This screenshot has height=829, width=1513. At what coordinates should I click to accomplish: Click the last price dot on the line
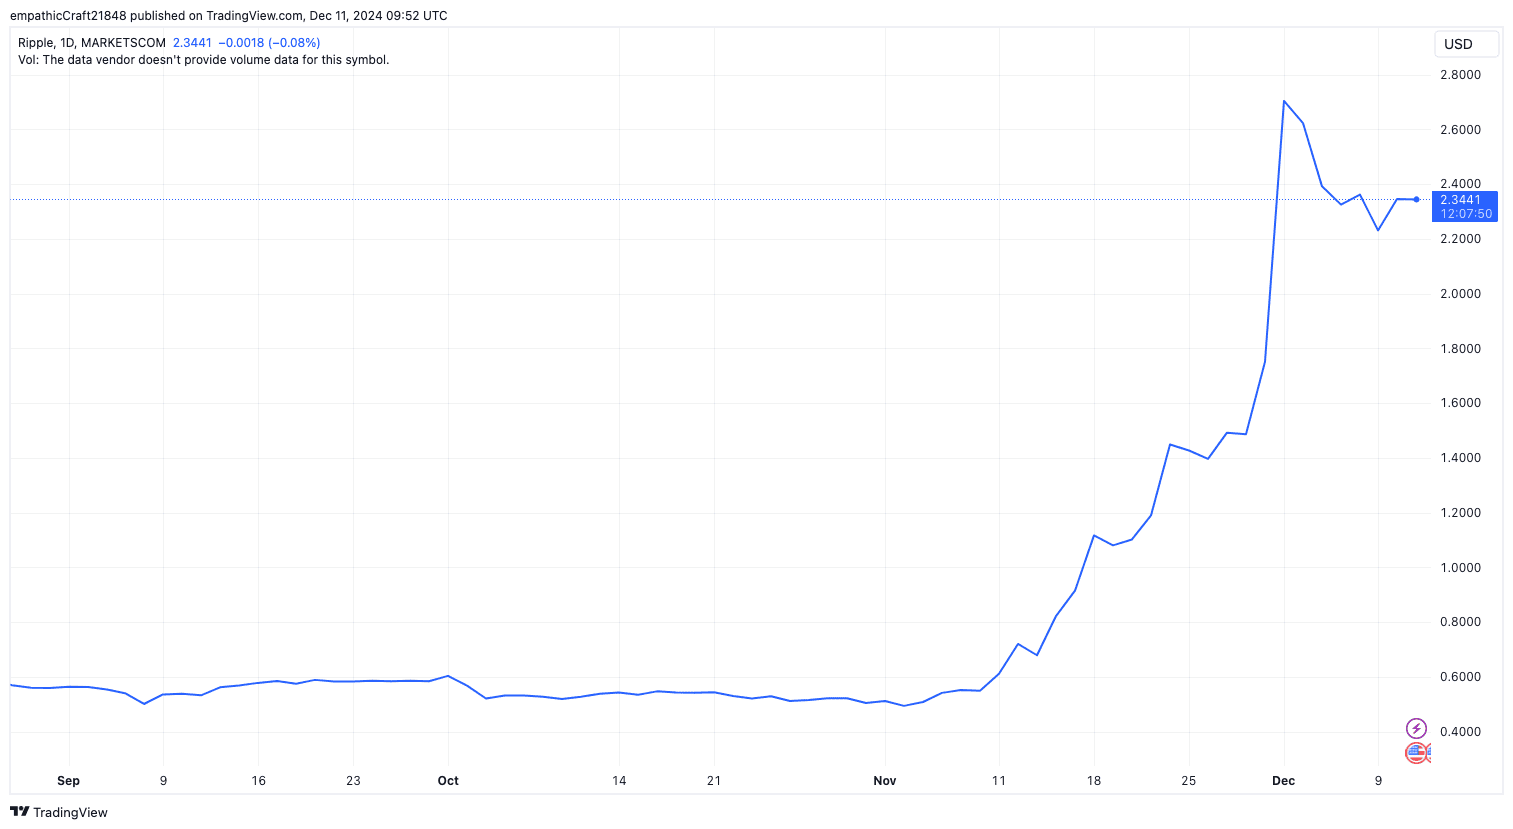click(x=1416, y=200)
